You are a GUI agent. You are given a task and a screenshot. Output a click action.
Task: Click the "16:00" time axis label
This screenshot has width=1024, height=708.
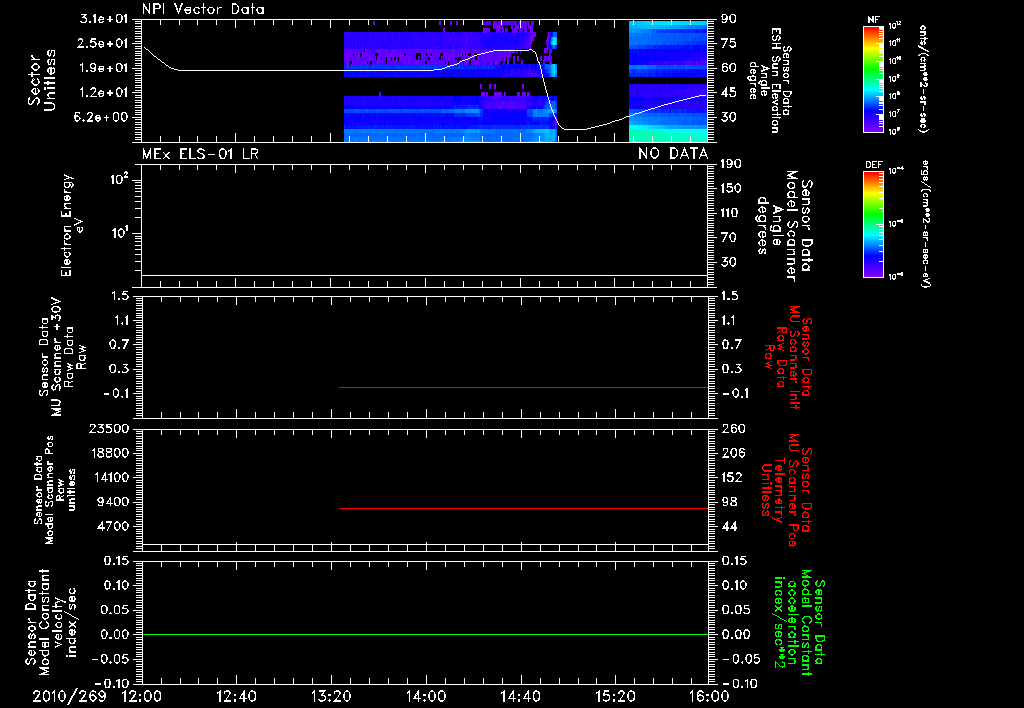click(x=709, y=696)
